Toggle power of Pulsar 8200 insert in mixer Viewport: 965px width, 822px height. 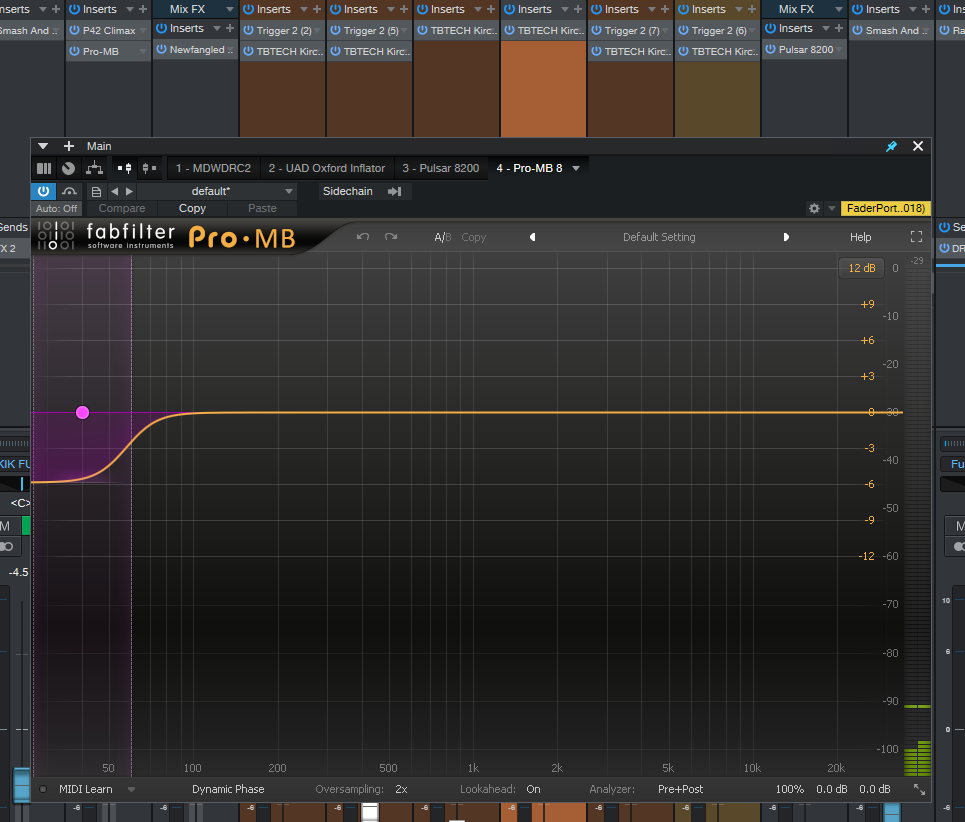tap(771, 49)
